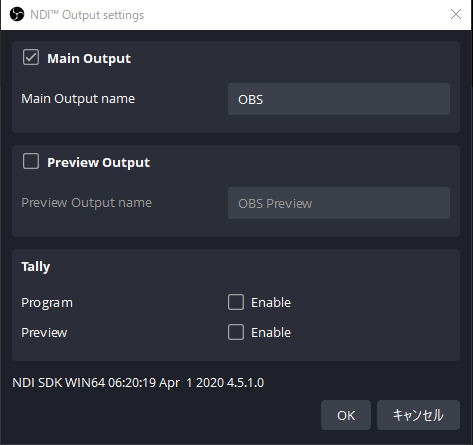
Task: Click the Program label under Tally
Action: click(47, 303)
